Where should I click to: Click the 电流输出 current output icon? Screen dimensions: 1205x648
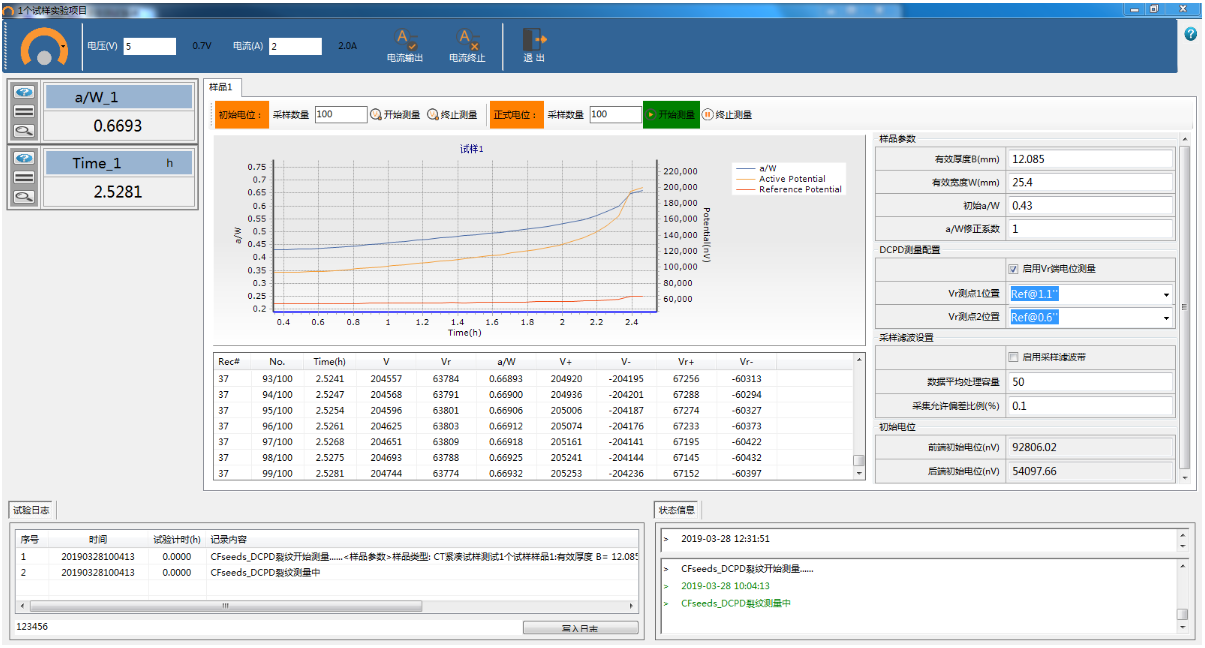coord(405,40)
